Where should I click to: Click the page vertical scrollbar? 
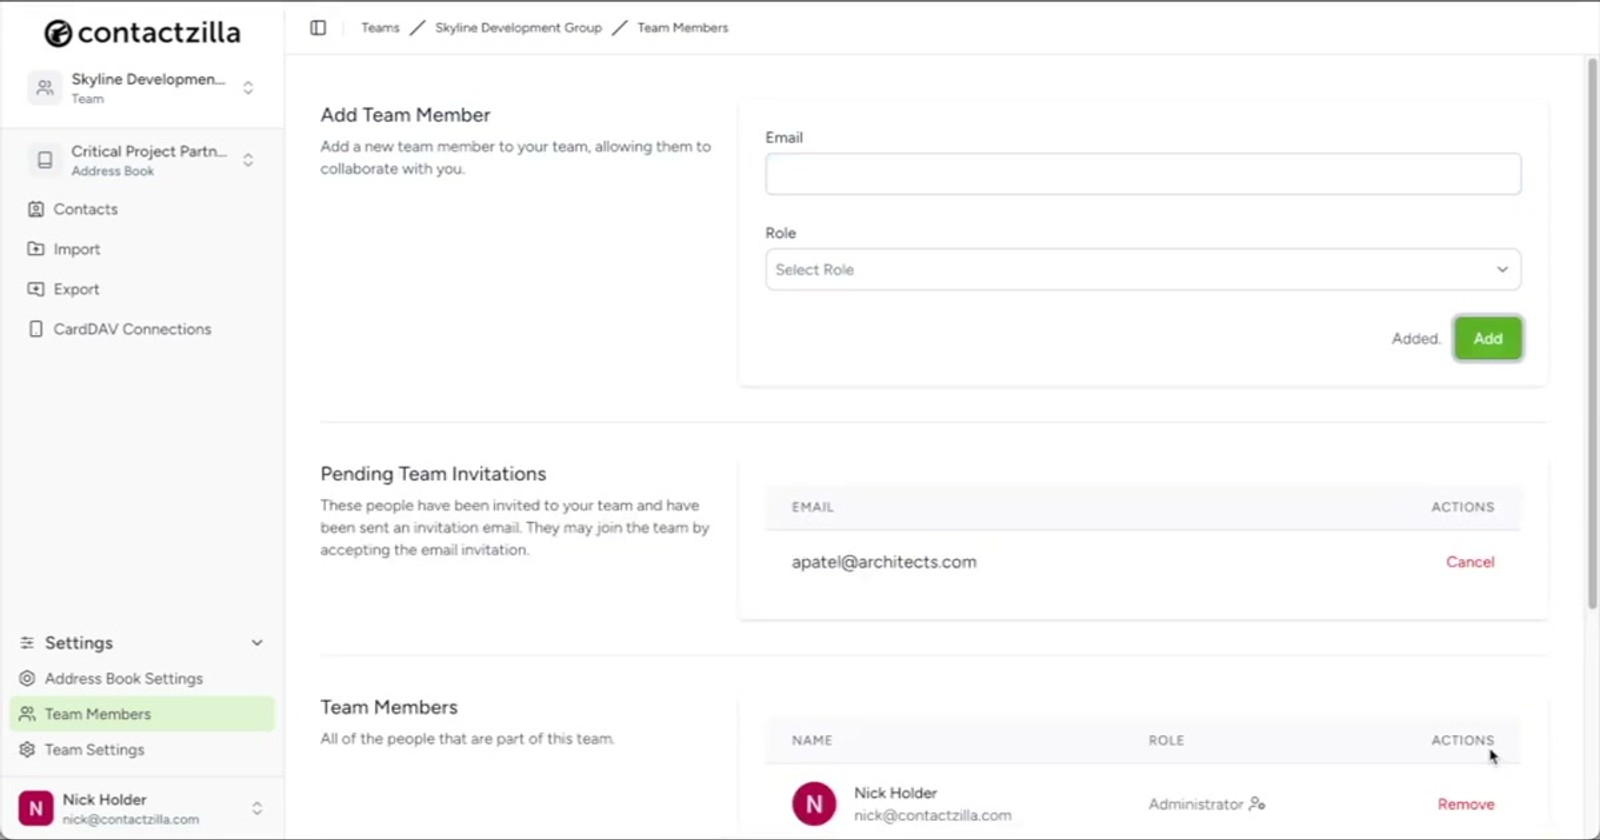point(1592,333)
